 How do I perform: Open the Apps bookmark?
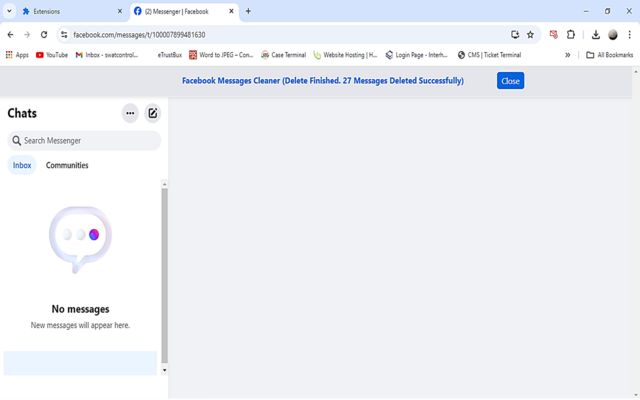[x=17, y=55]
